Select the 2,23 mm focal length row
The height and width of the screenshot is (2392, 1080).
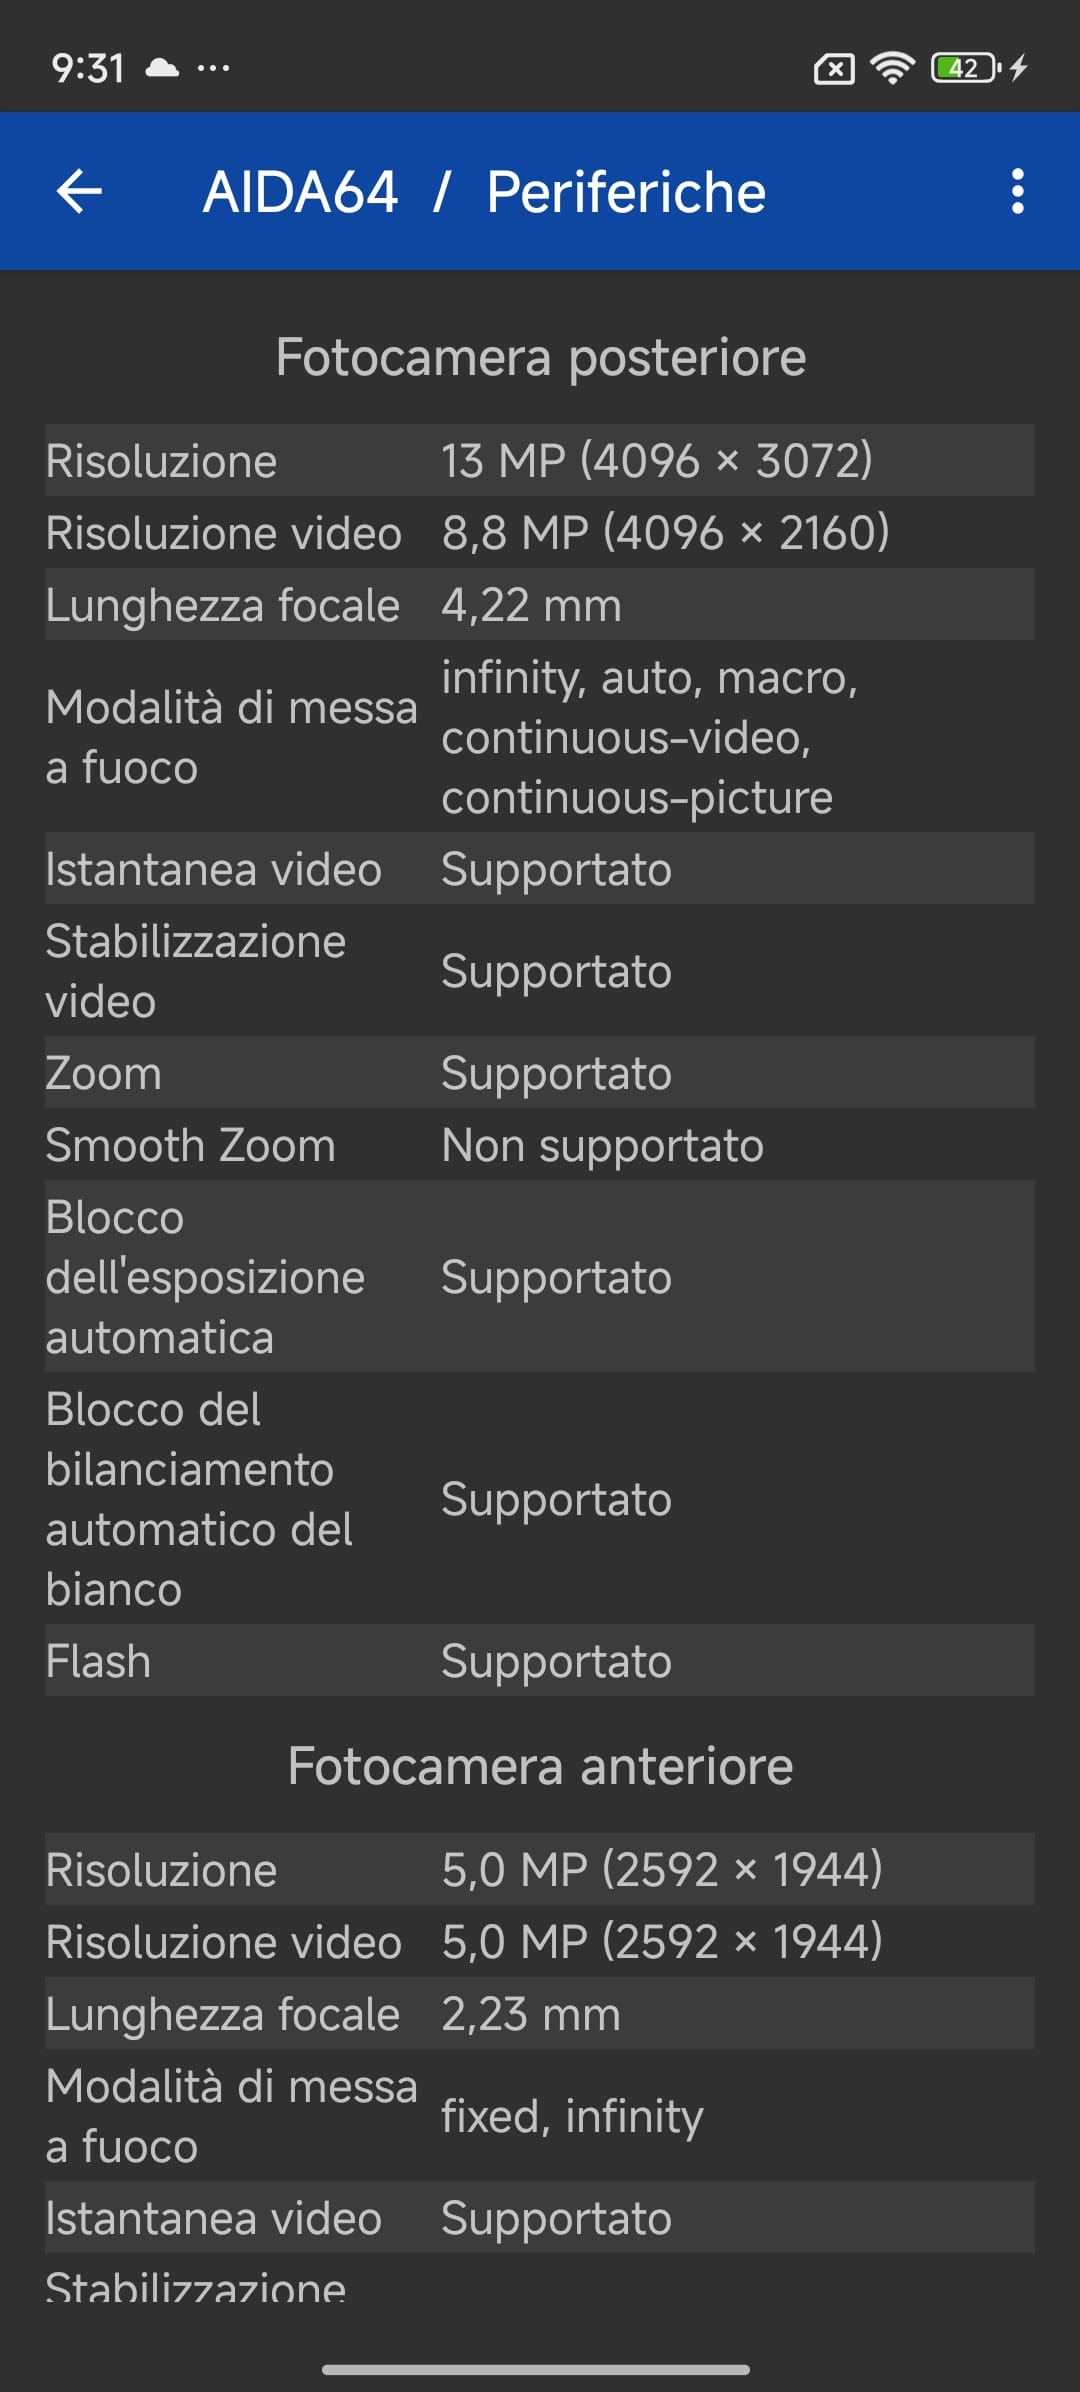pos(540,2014)
